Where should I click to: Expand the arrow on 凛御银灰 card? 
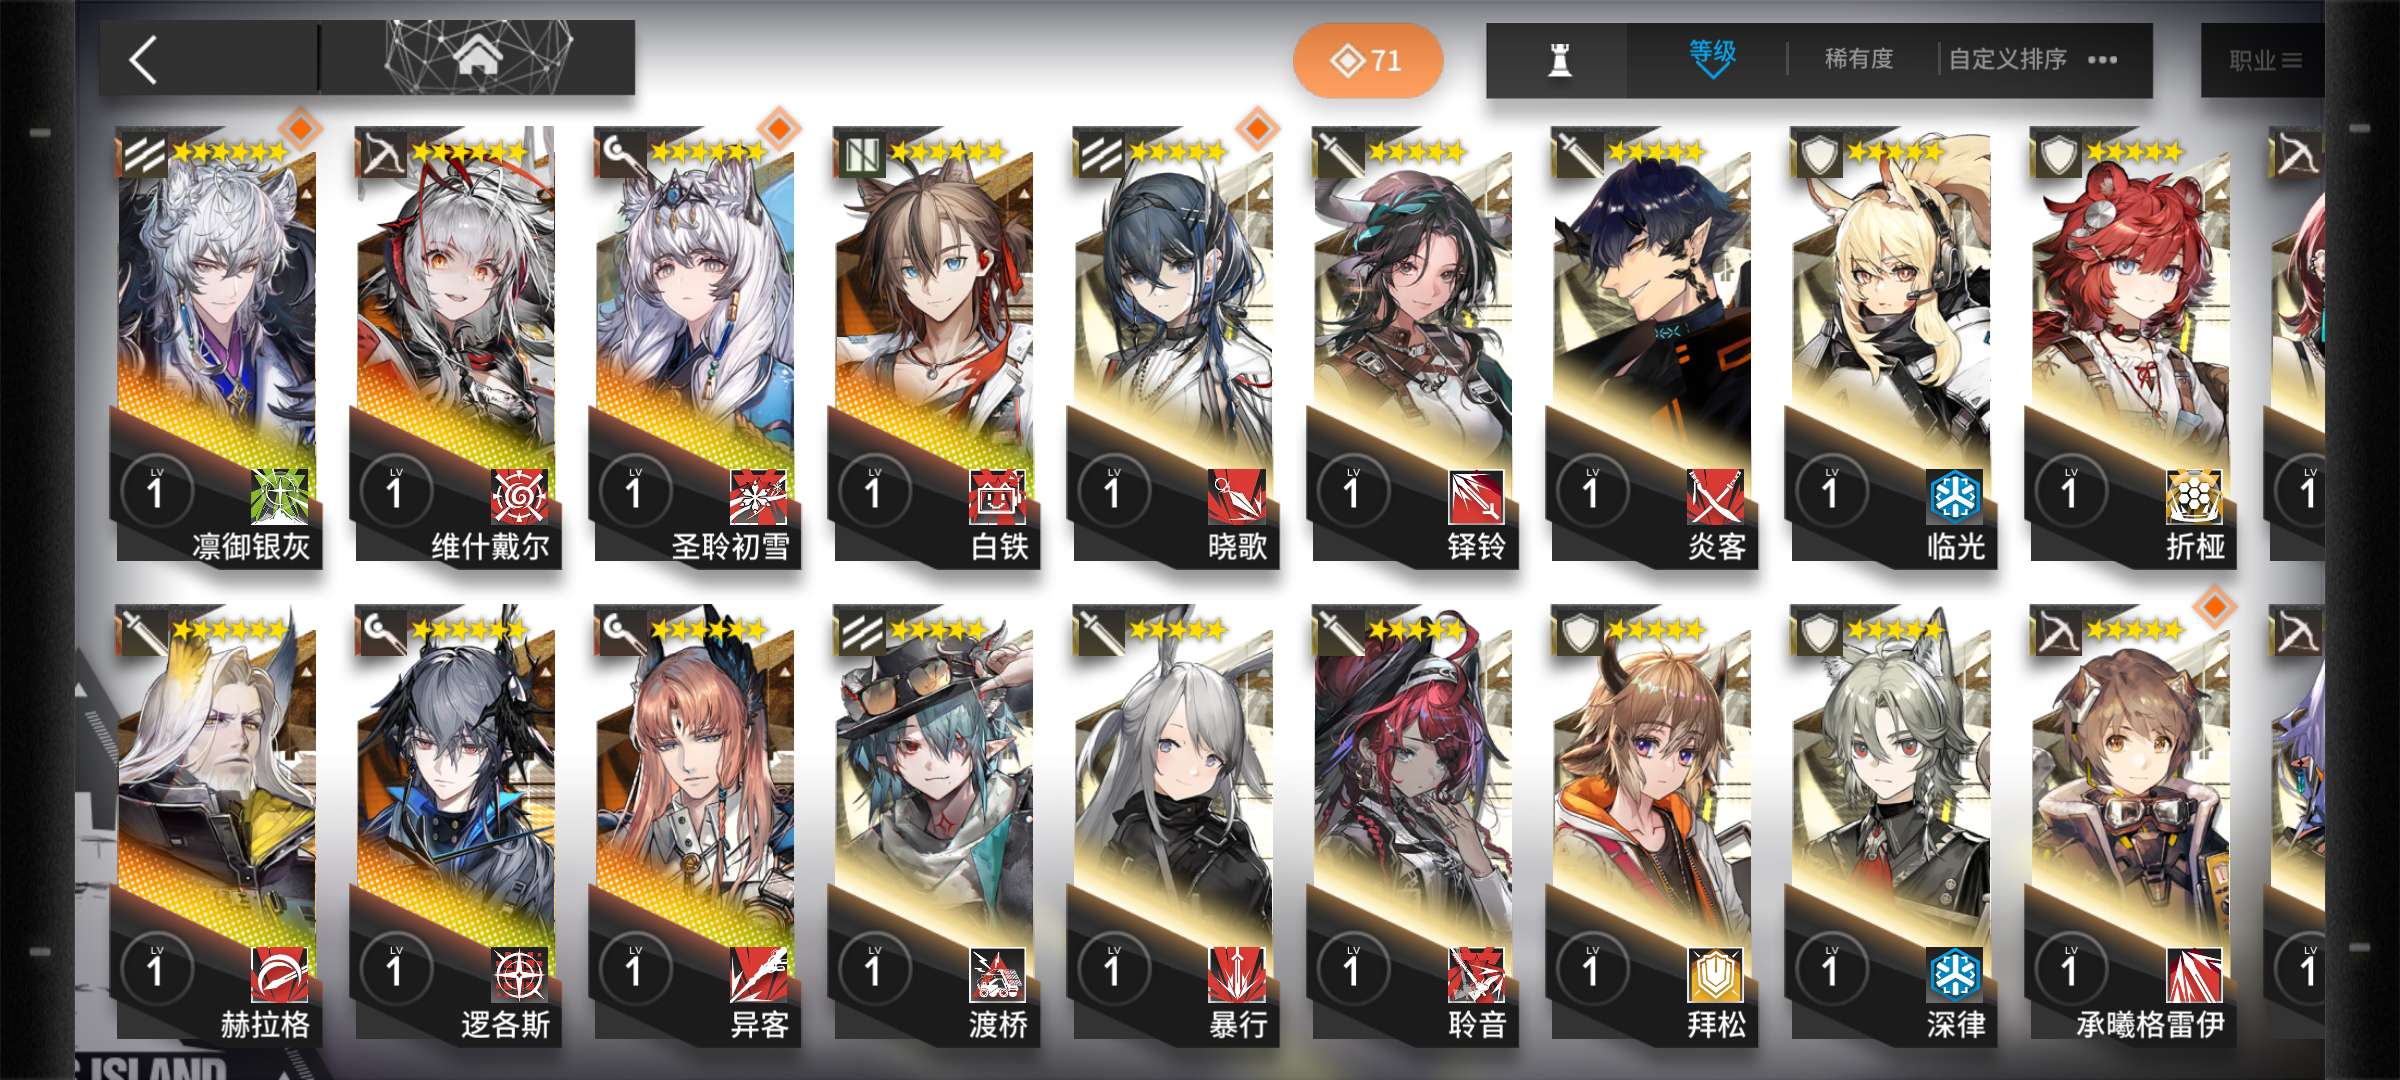305,194
